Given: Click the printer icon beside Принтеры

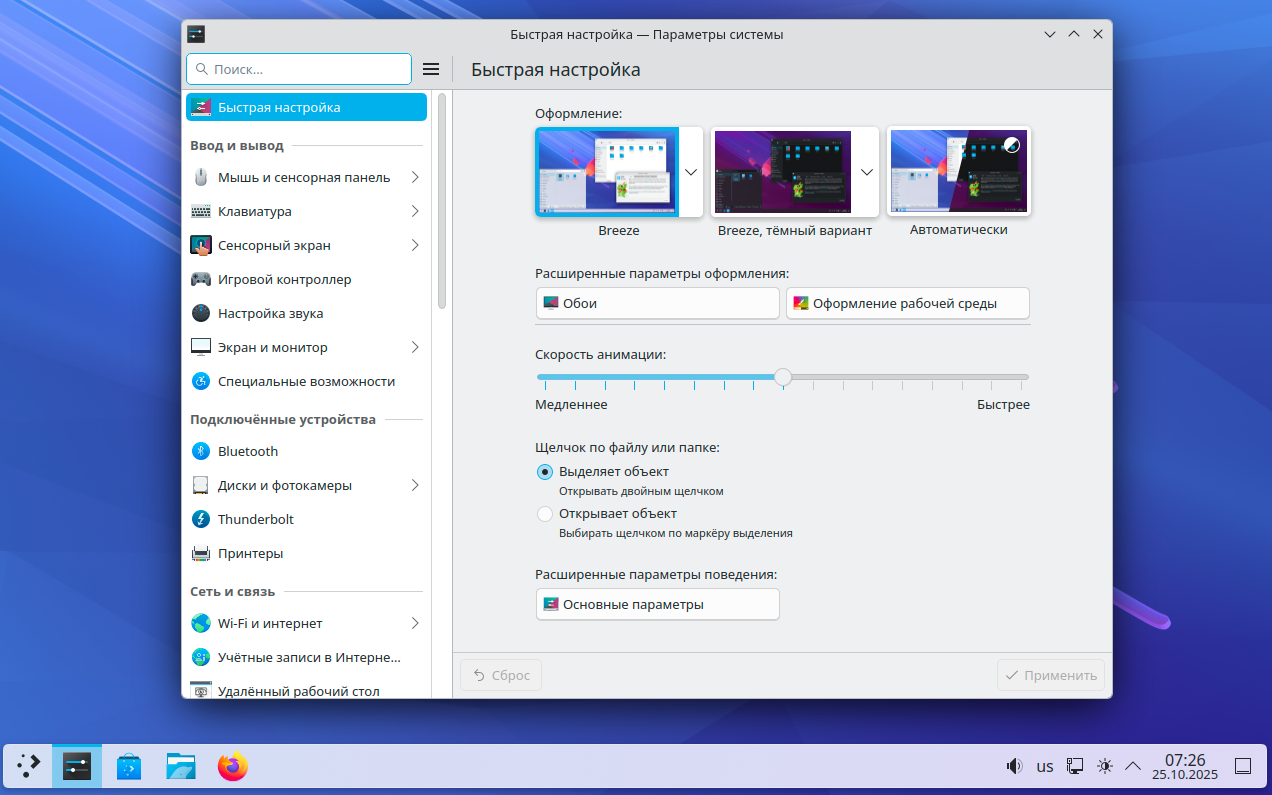Looking at the screenshot, I should coord(201,553).
